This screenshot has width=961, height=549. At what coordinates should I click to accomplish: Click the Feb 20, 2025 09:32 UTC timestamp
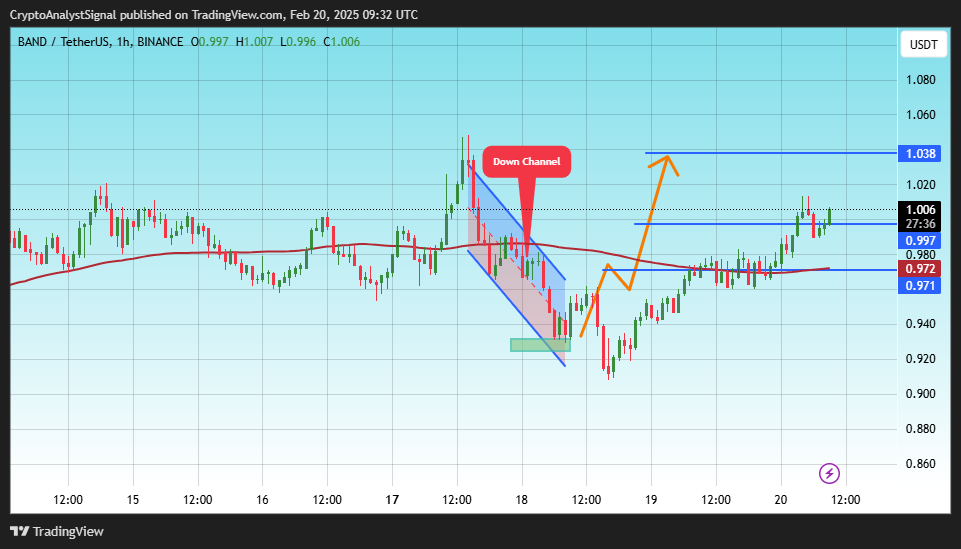coord(354,15)
